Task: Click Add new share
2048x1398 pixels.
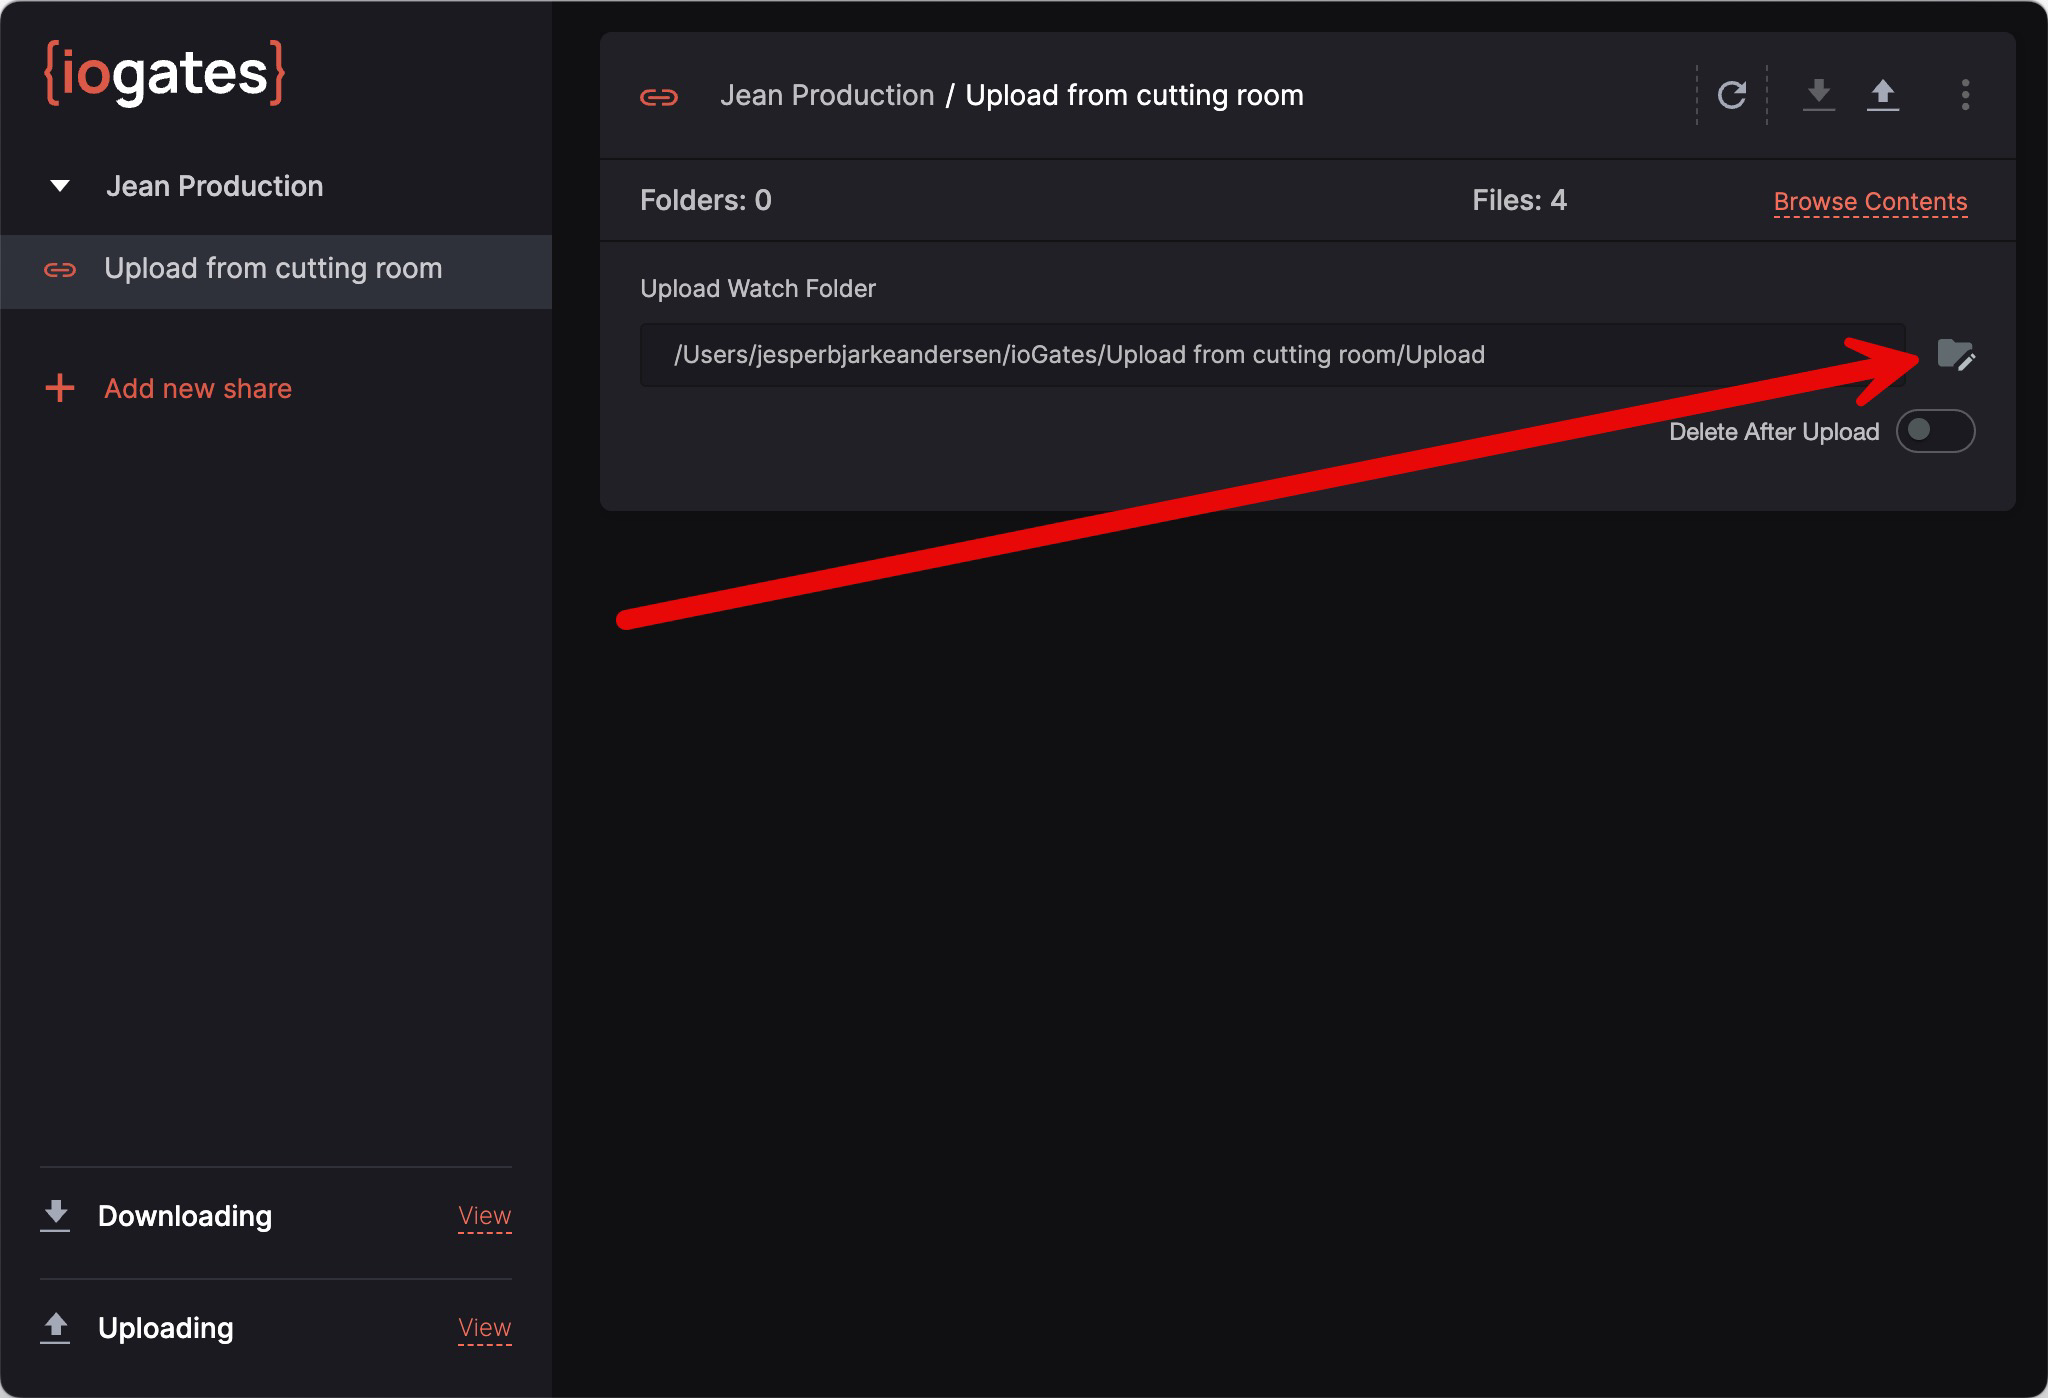Action: pyautogui.click(x=198, y=388)
